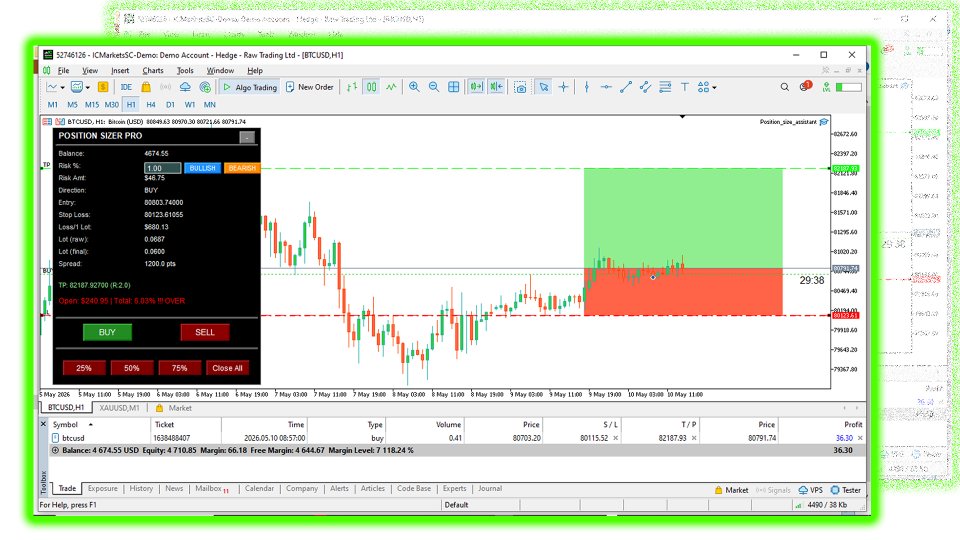Select the MN timeframe
This screenshot has height=540, width=960.
pos(209,105)
